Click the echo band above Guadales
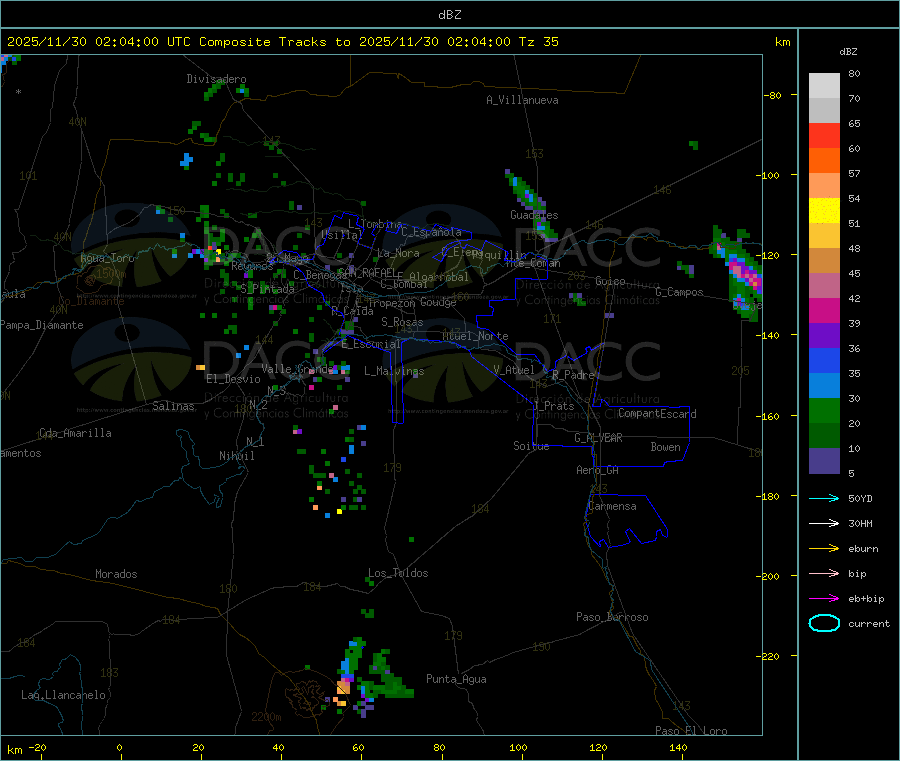 530,204
